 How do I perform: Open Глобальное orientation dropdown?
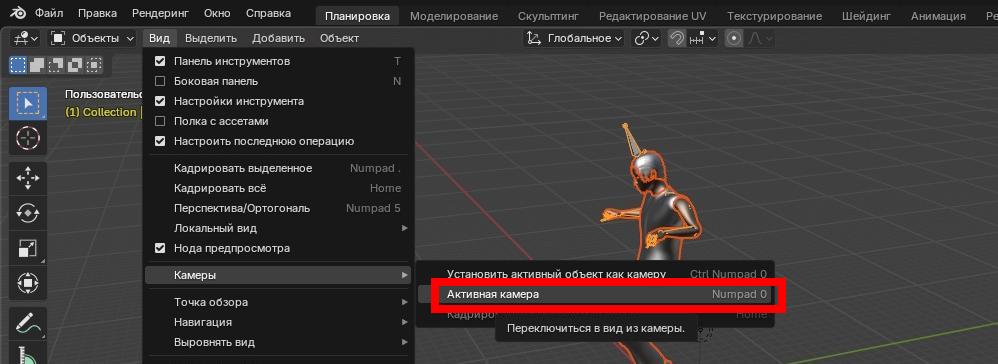pyautogui.click(x=575, y=39)
